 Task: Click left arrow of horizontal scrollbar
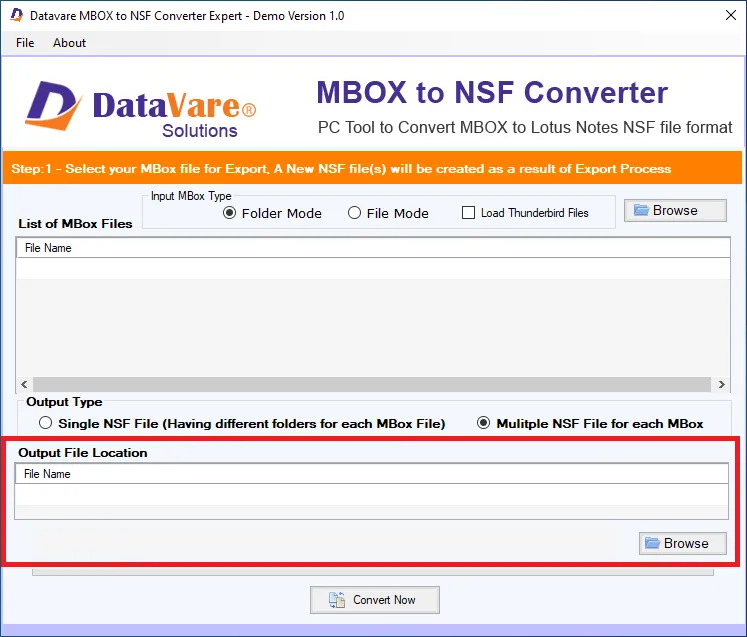[x=24, y=384]
